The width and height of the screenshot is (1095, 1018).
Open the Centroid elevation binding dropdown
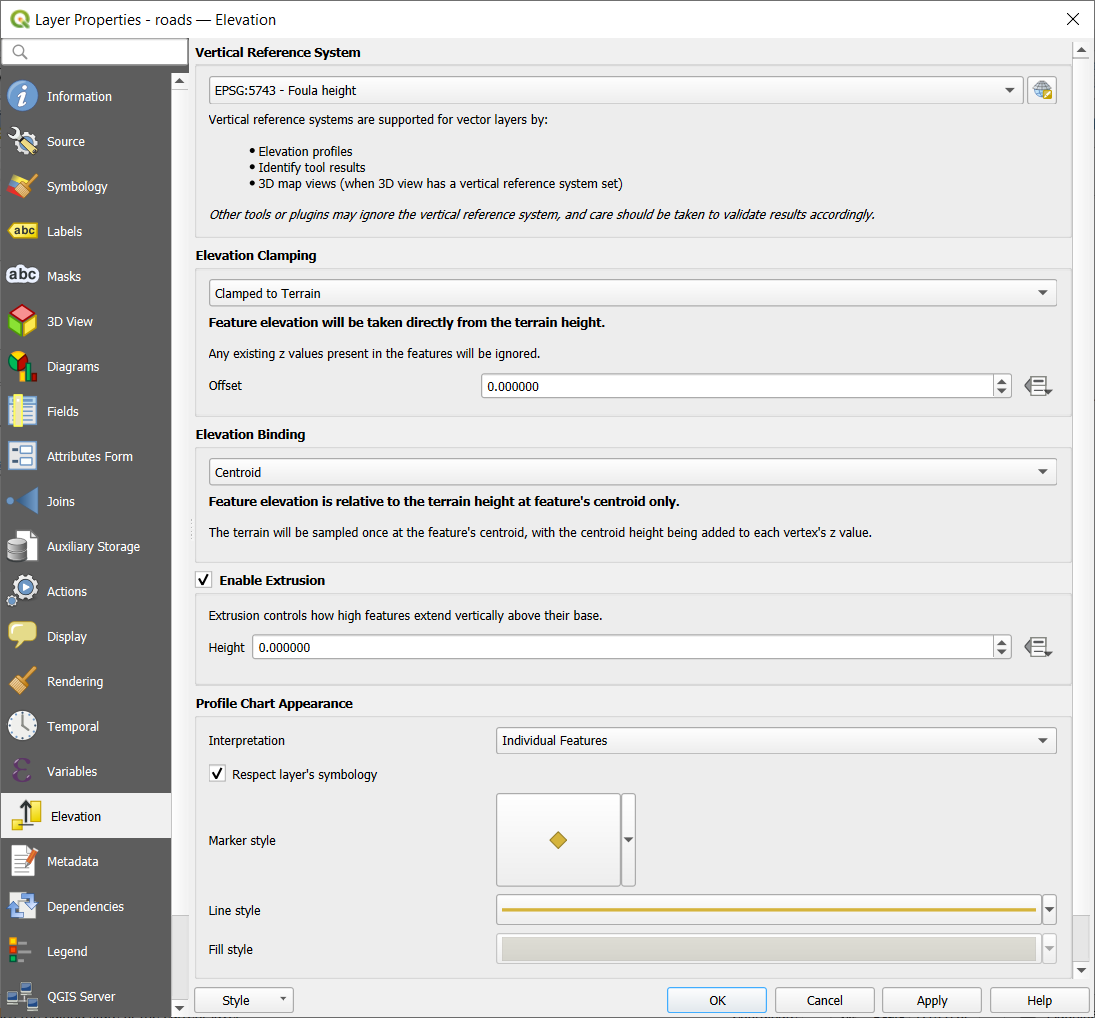pyautogui.click(x=633, y=471)
